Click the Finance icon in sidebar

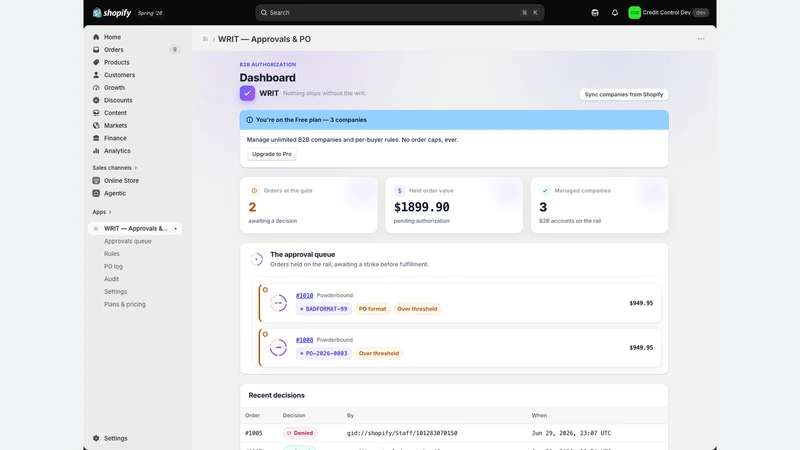[x=96, y=138]
